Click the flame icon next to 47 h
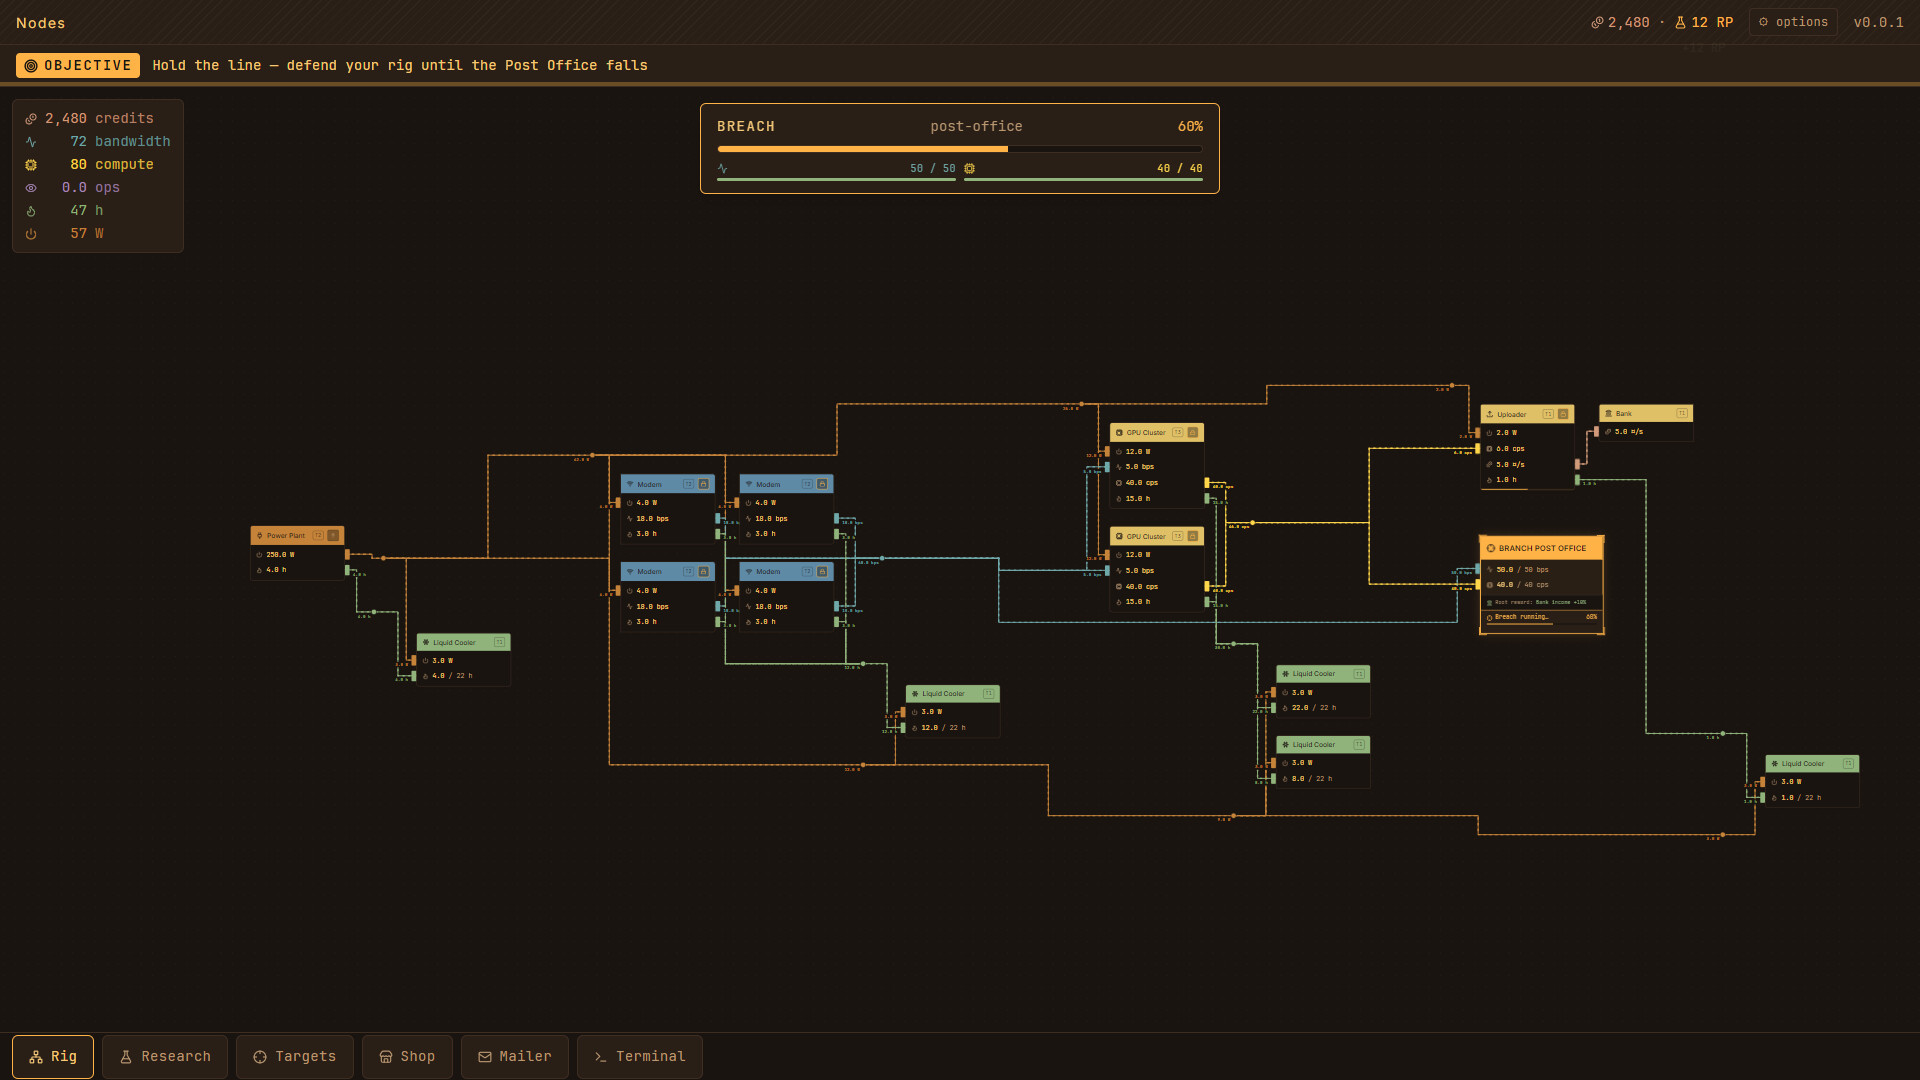Screen dimensions: 1920x1080 (31, 211)
